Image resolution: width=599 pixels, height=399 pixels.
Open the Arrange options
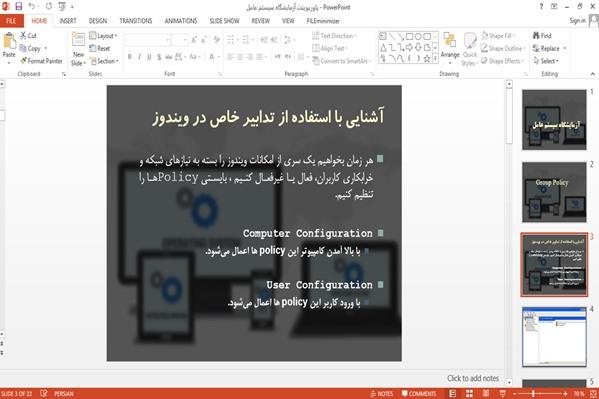(x=450, y=48)
